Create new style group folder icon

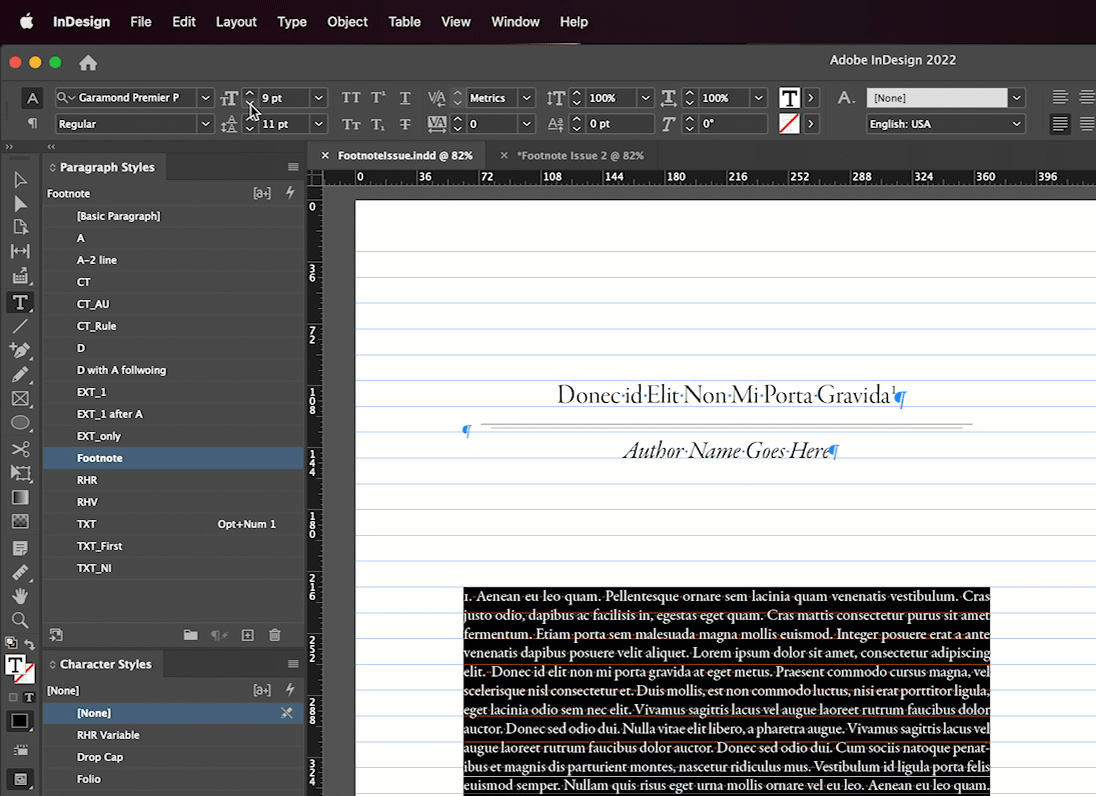coord(190,635)
